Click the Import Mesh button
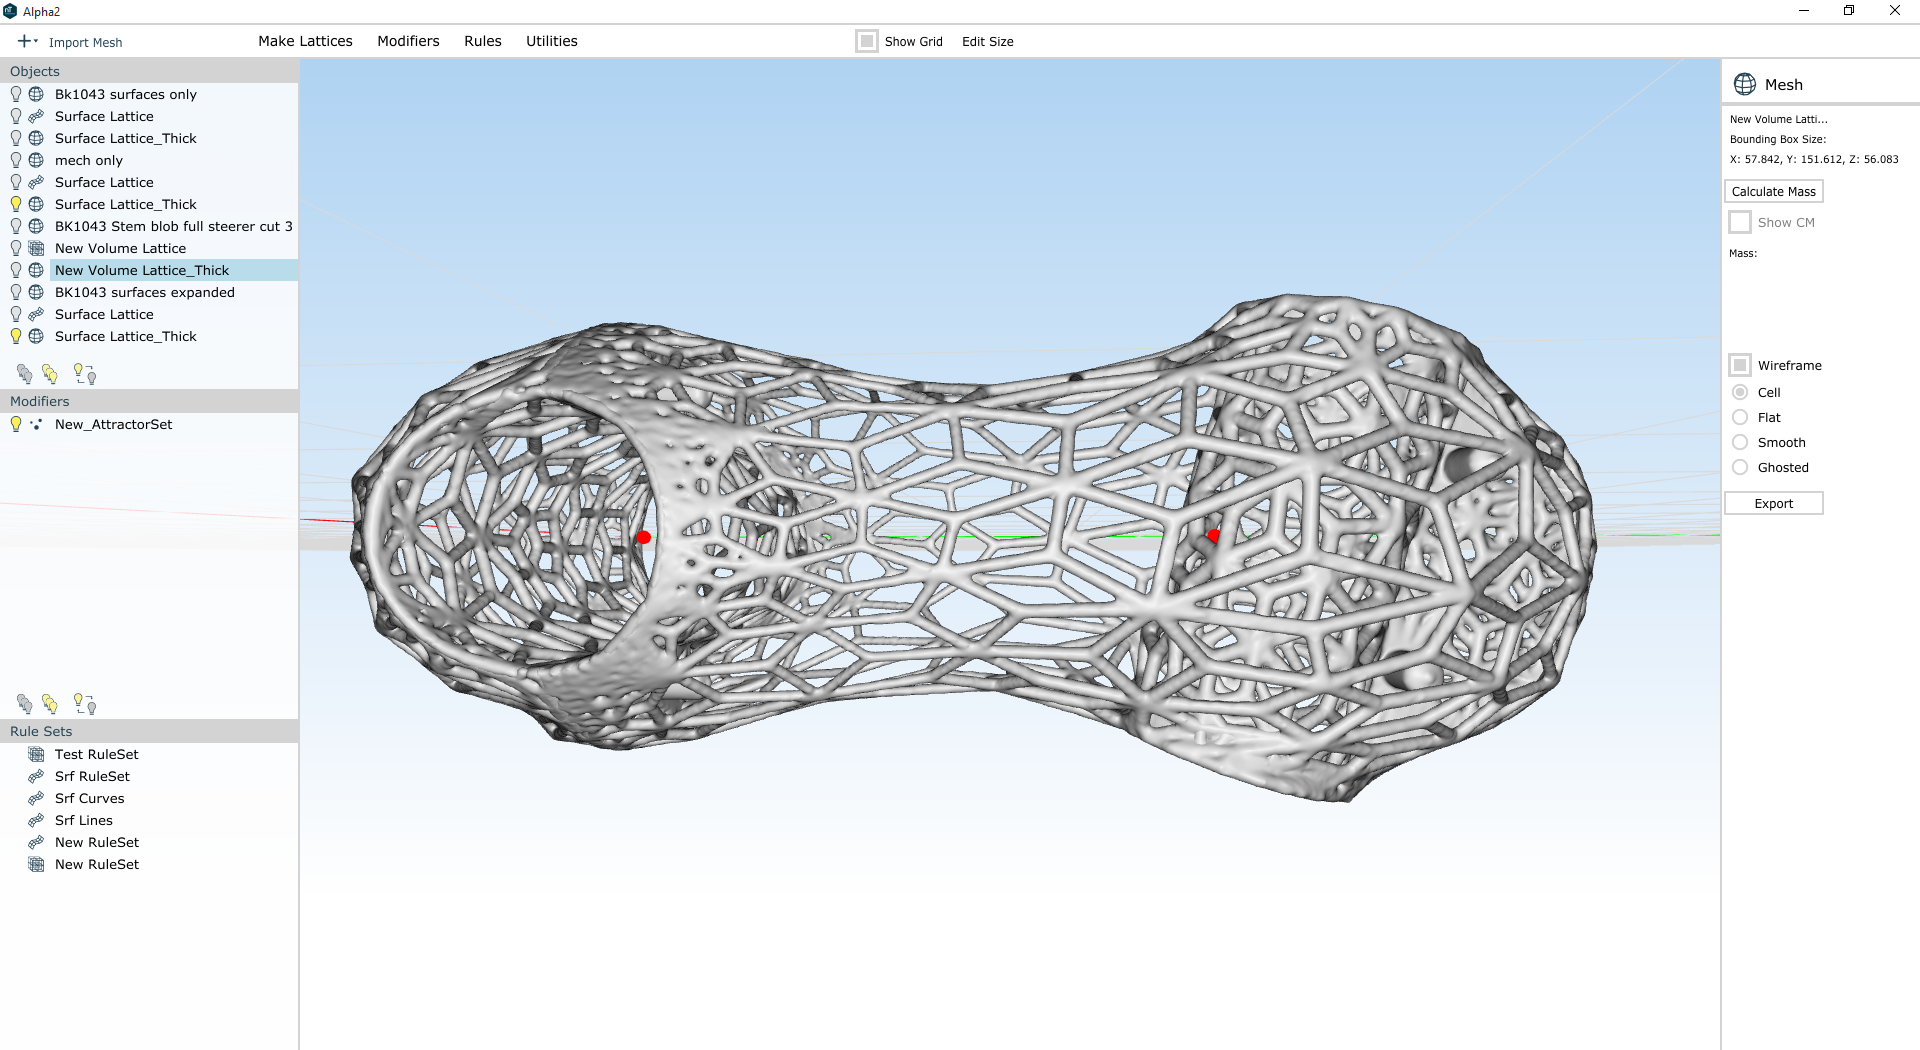1920x1050 pixels. tap(85, 42)
